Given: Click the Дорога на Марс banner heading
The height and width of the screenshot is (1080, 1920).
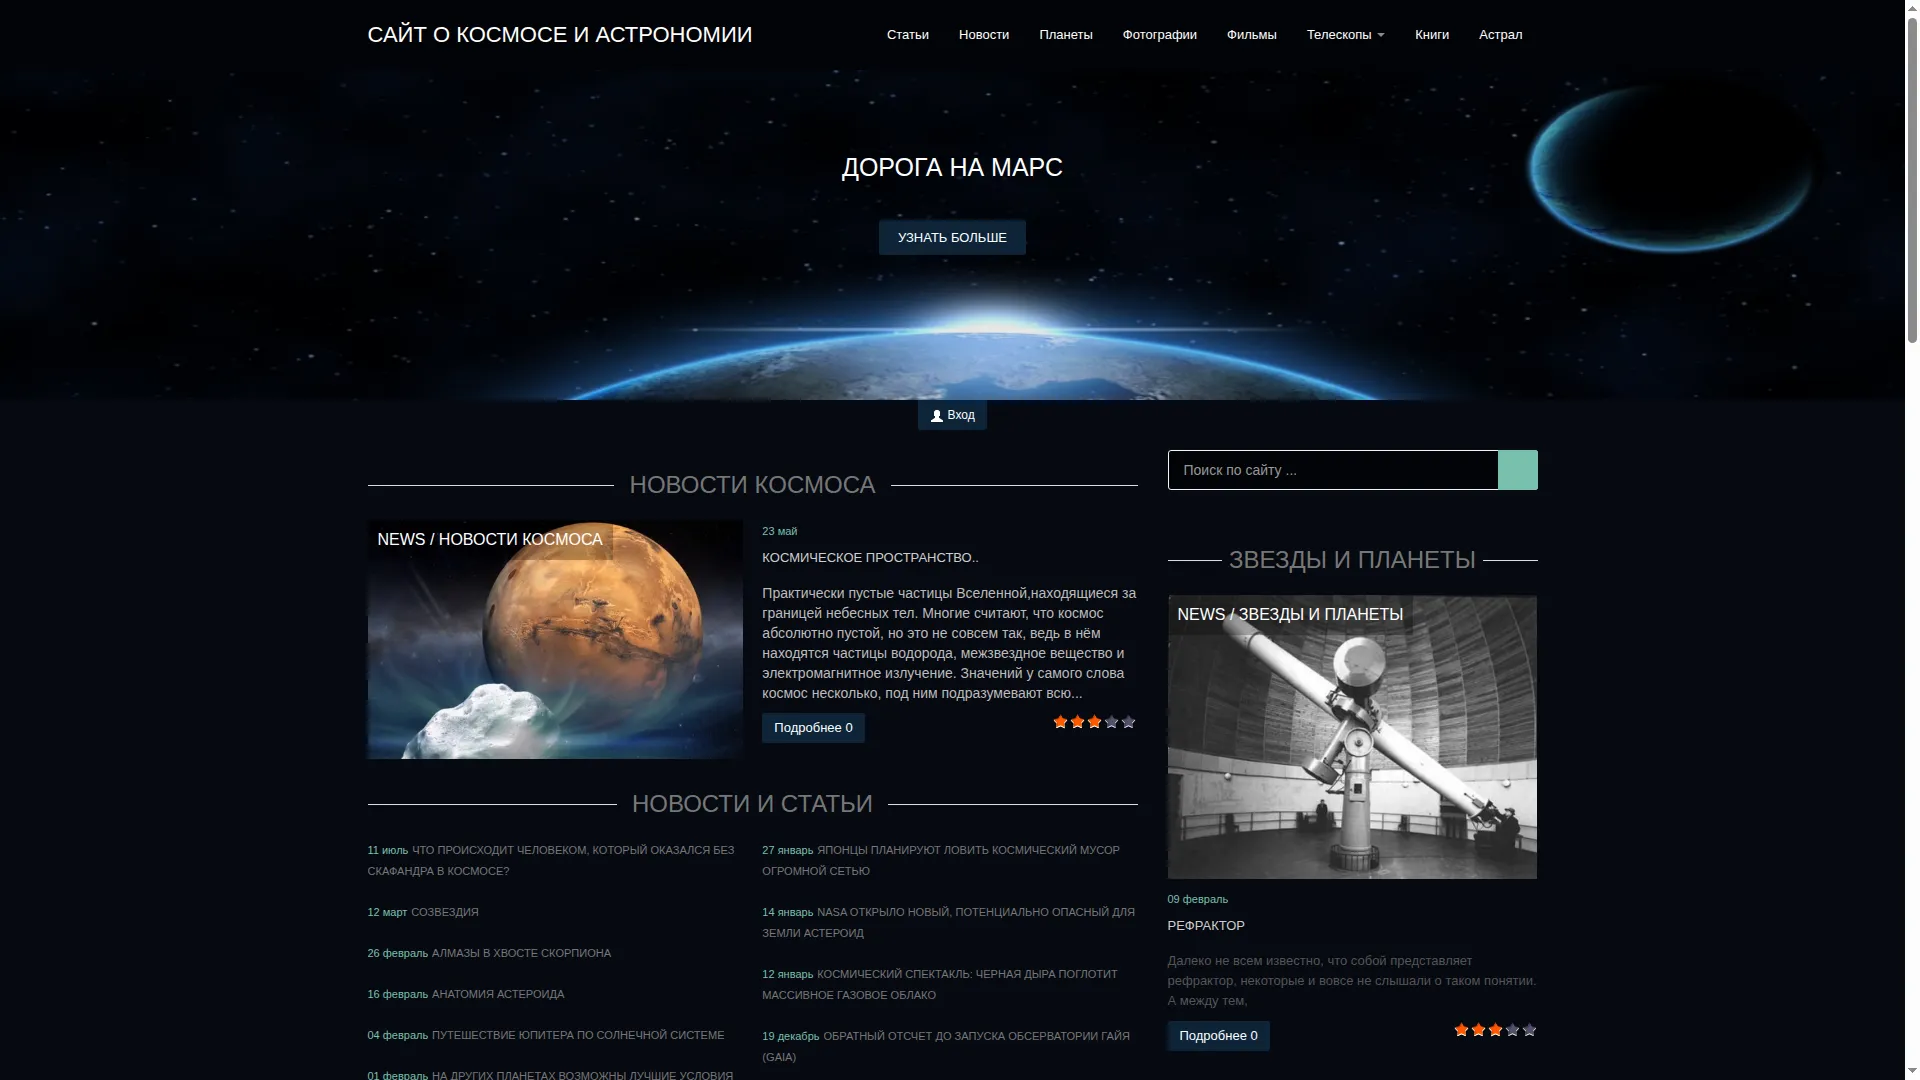Looking at the screenshot, I should (952, 167).
